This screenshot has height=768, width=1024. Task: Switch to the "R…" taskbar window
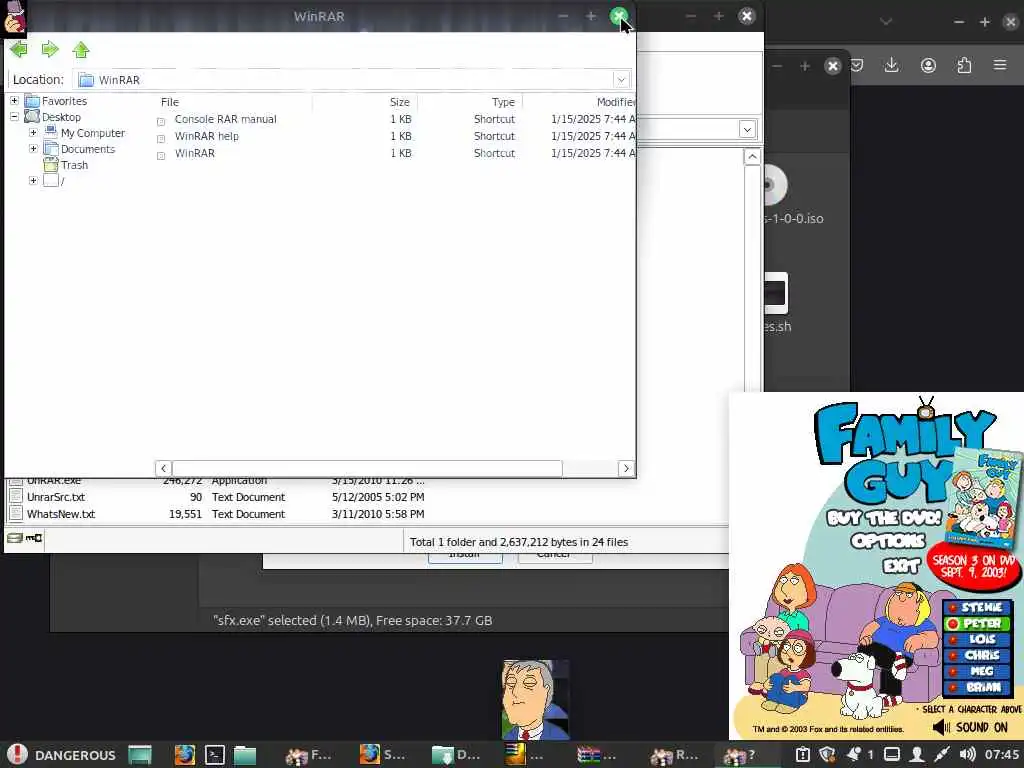tap(674, 755)
